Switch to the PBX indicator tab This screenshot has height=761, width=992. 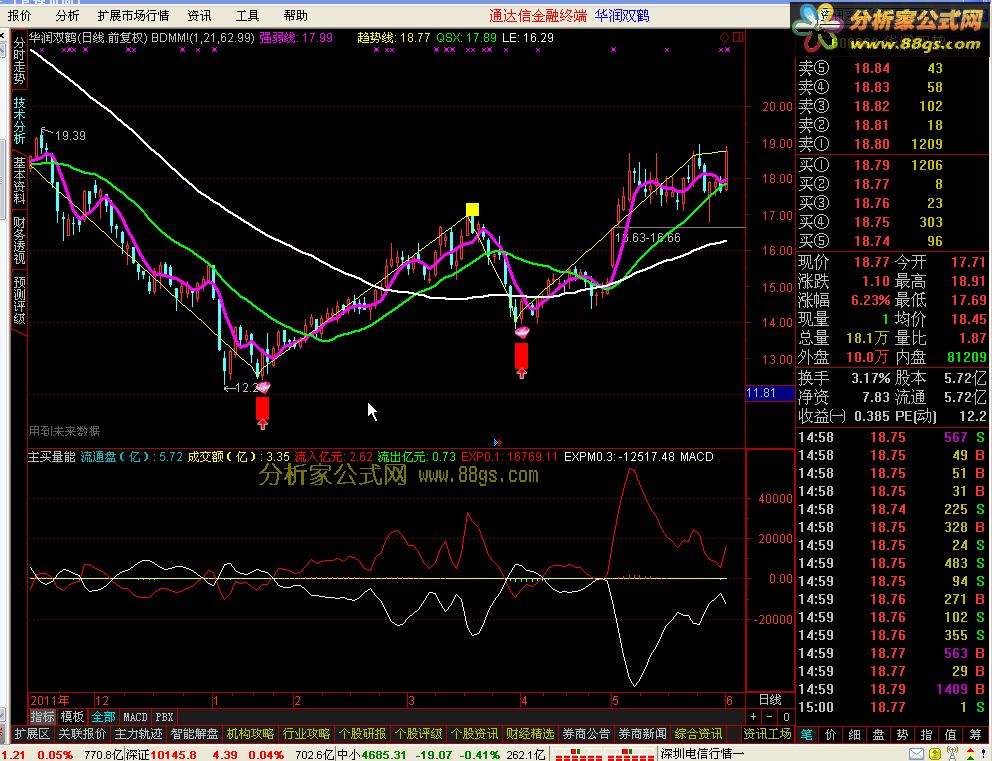click(x=164, y=717)
